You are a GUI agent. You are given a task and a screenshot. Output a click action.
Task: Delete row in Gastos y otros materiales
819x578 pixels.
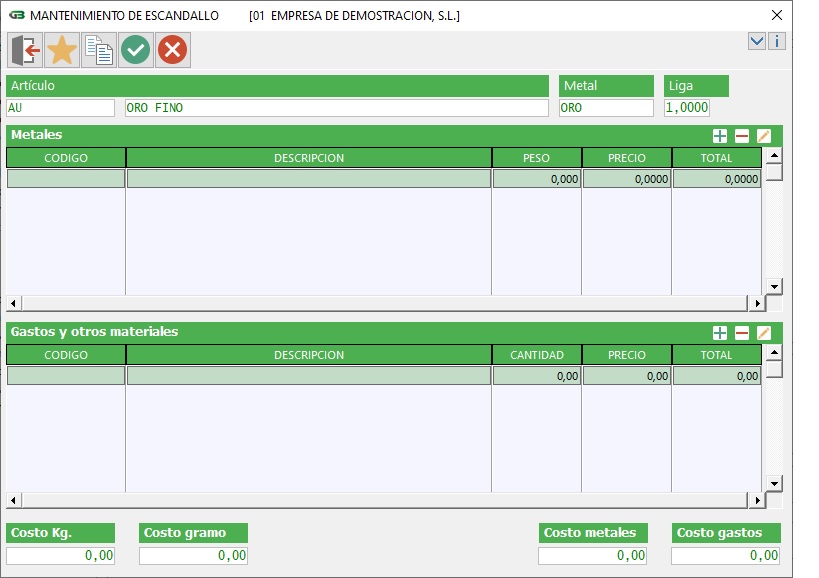click(742, 333)
